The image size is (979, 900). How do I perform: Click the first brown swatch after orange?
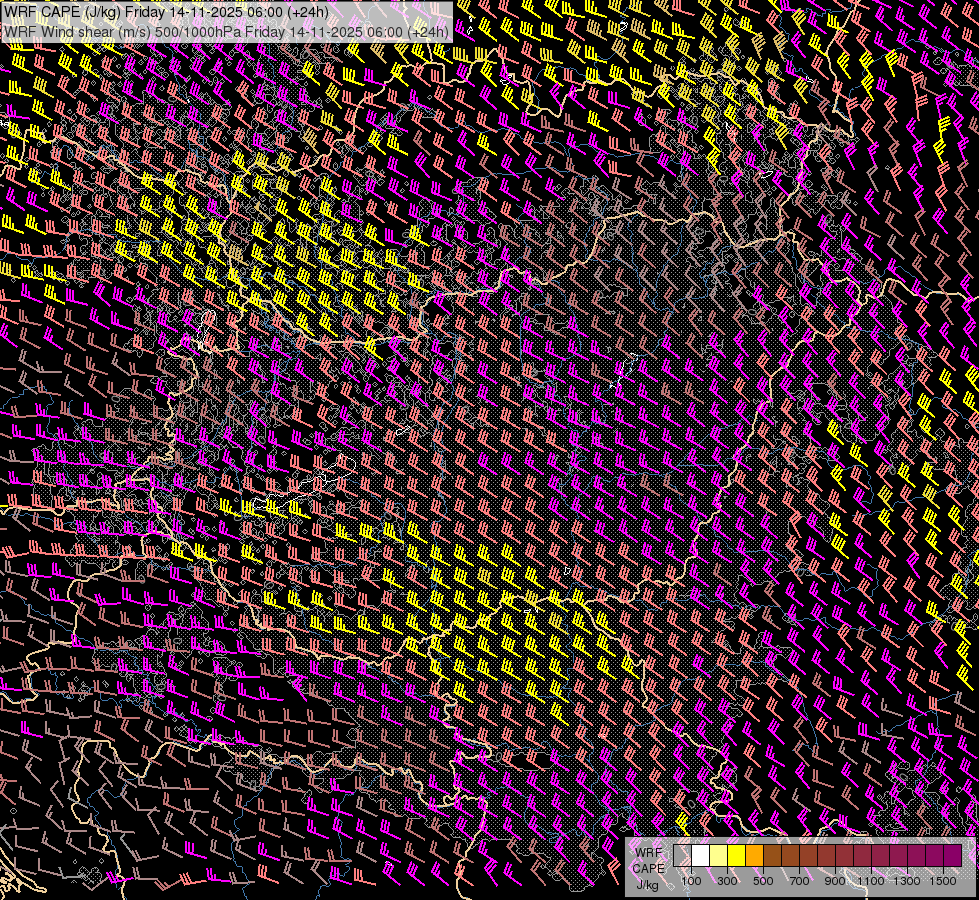[x=773, y=856]
